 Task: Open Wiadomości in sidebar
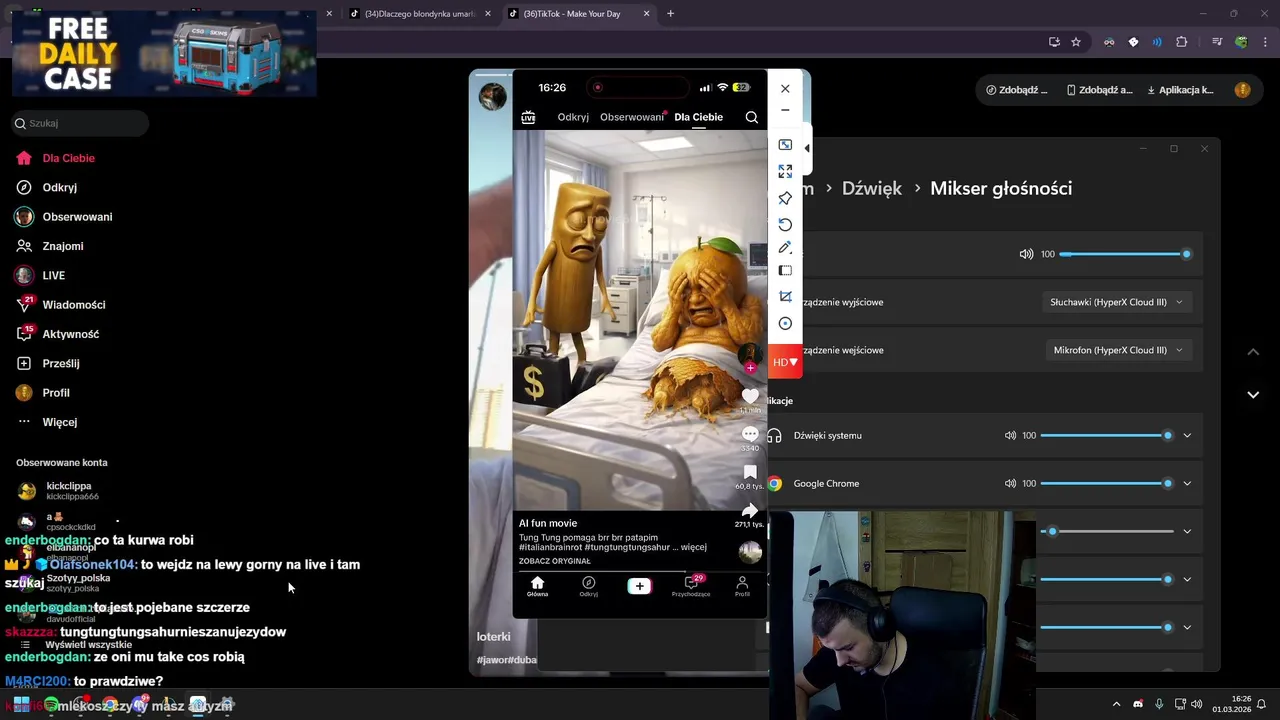point(60,305)
